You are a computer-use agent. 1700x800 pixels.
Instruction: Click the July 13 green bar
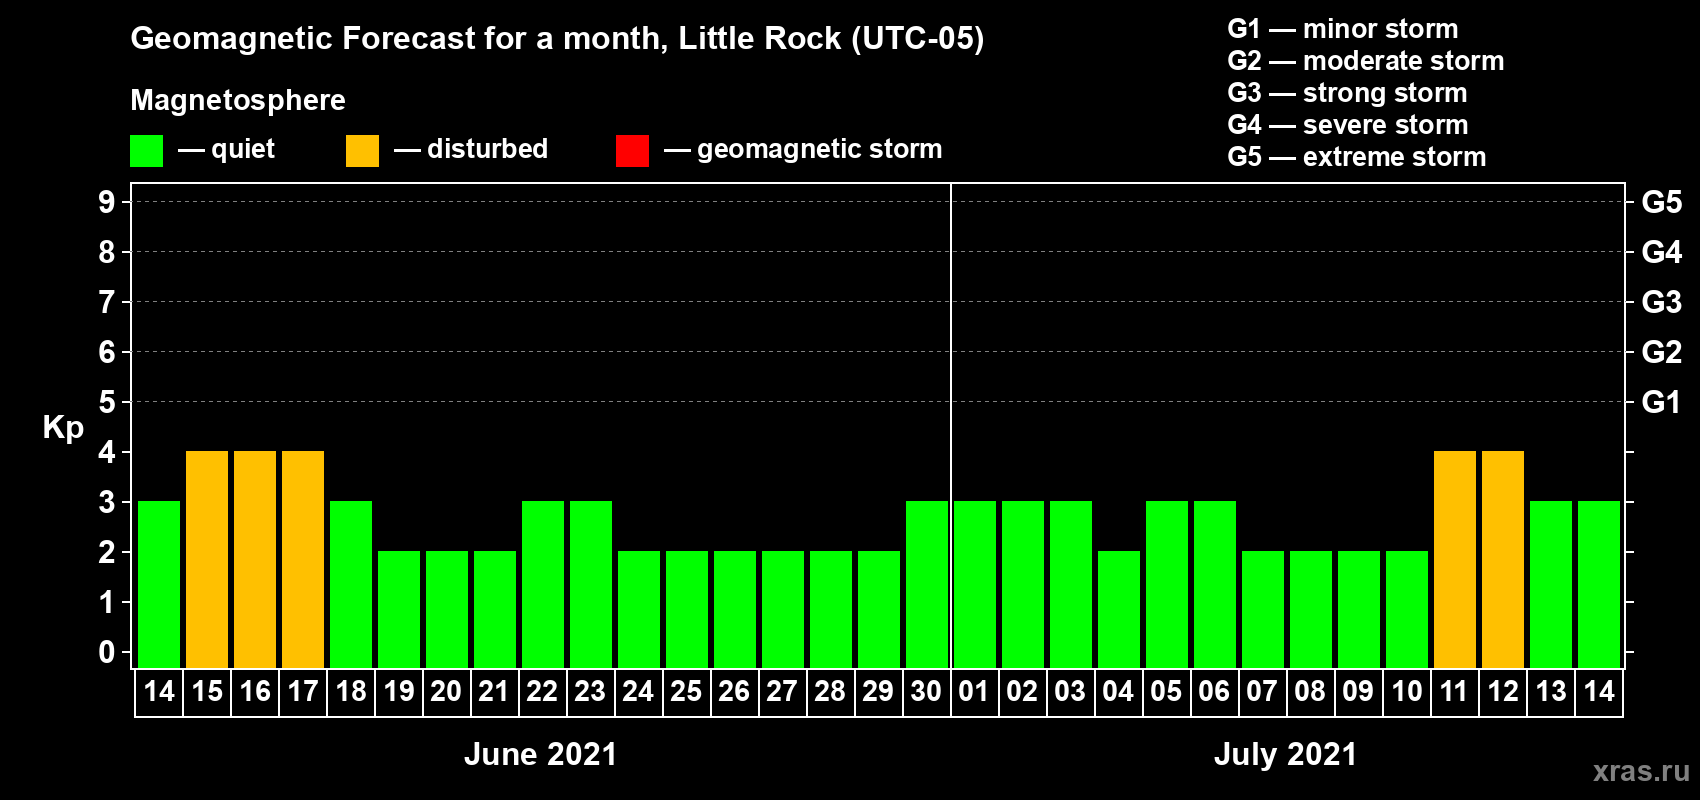pos(1551,584)
